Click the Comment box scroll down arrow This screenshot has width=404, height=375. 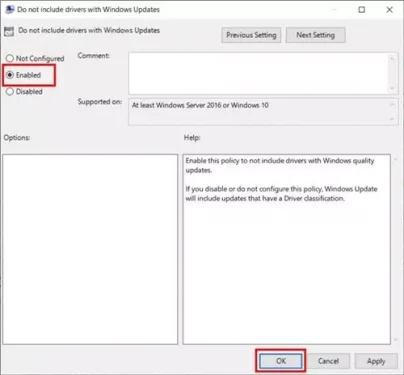click(392, 89)
